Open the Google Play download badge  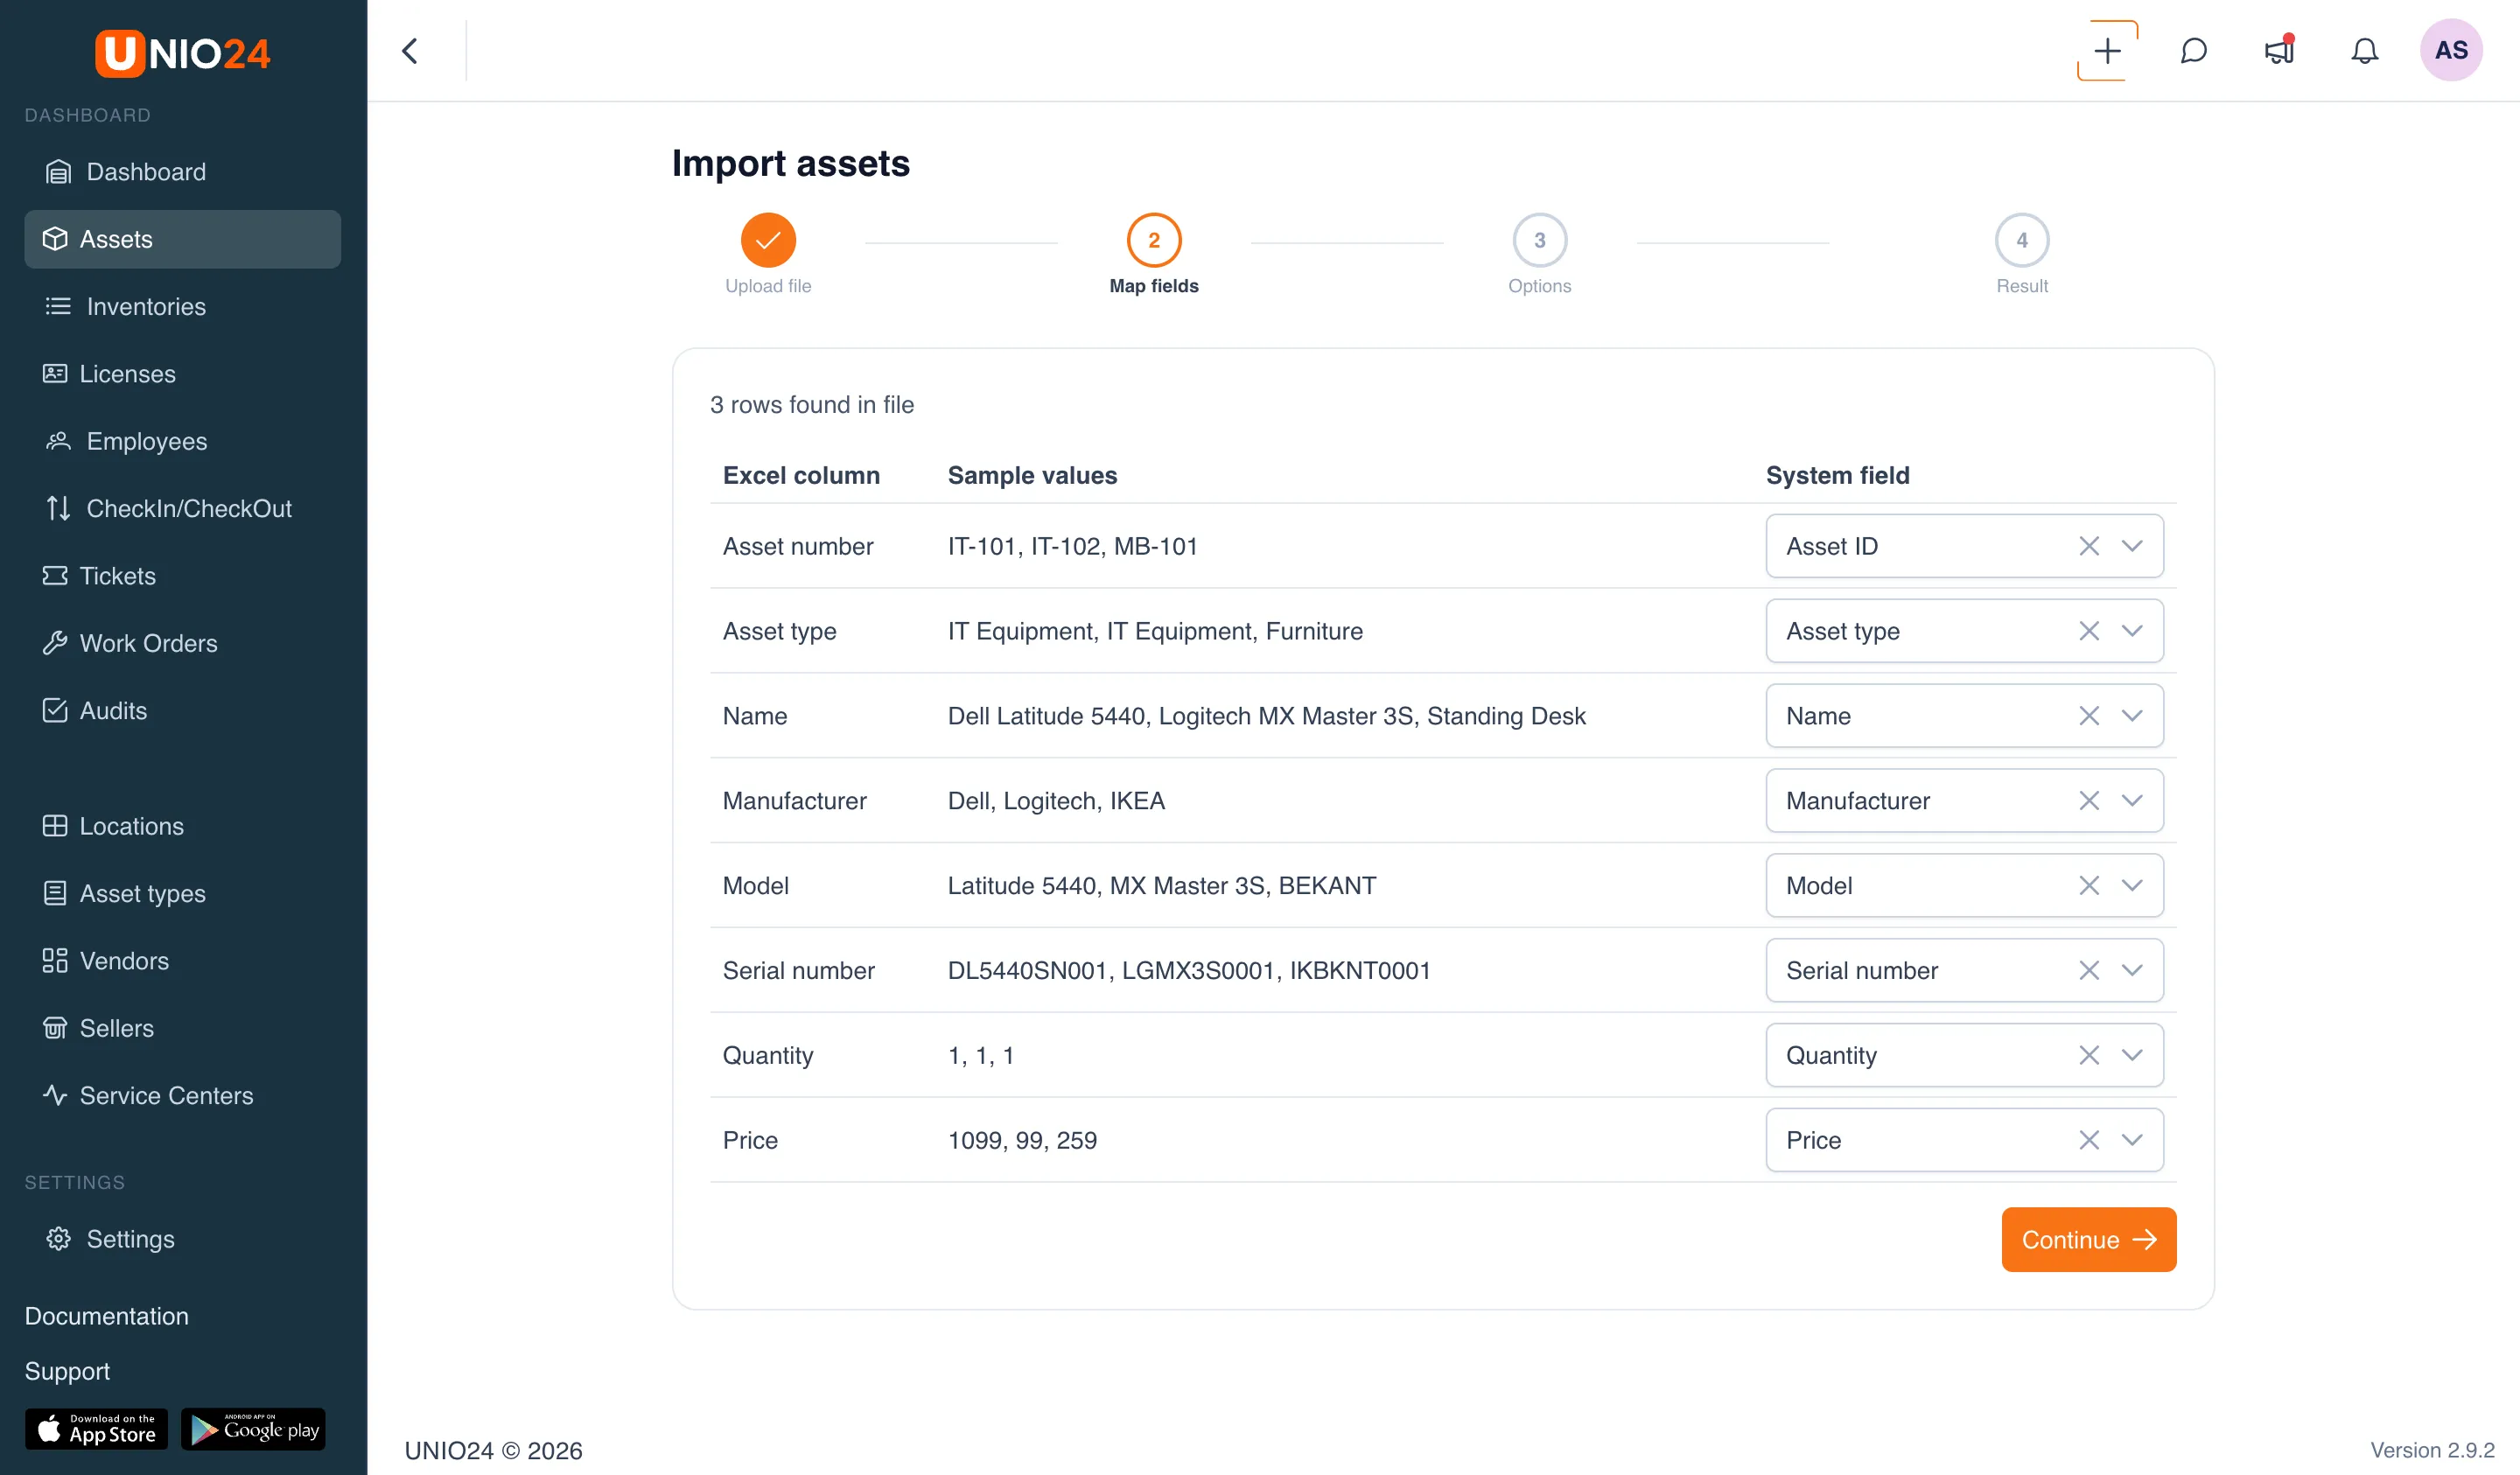tap(253, 1429)
